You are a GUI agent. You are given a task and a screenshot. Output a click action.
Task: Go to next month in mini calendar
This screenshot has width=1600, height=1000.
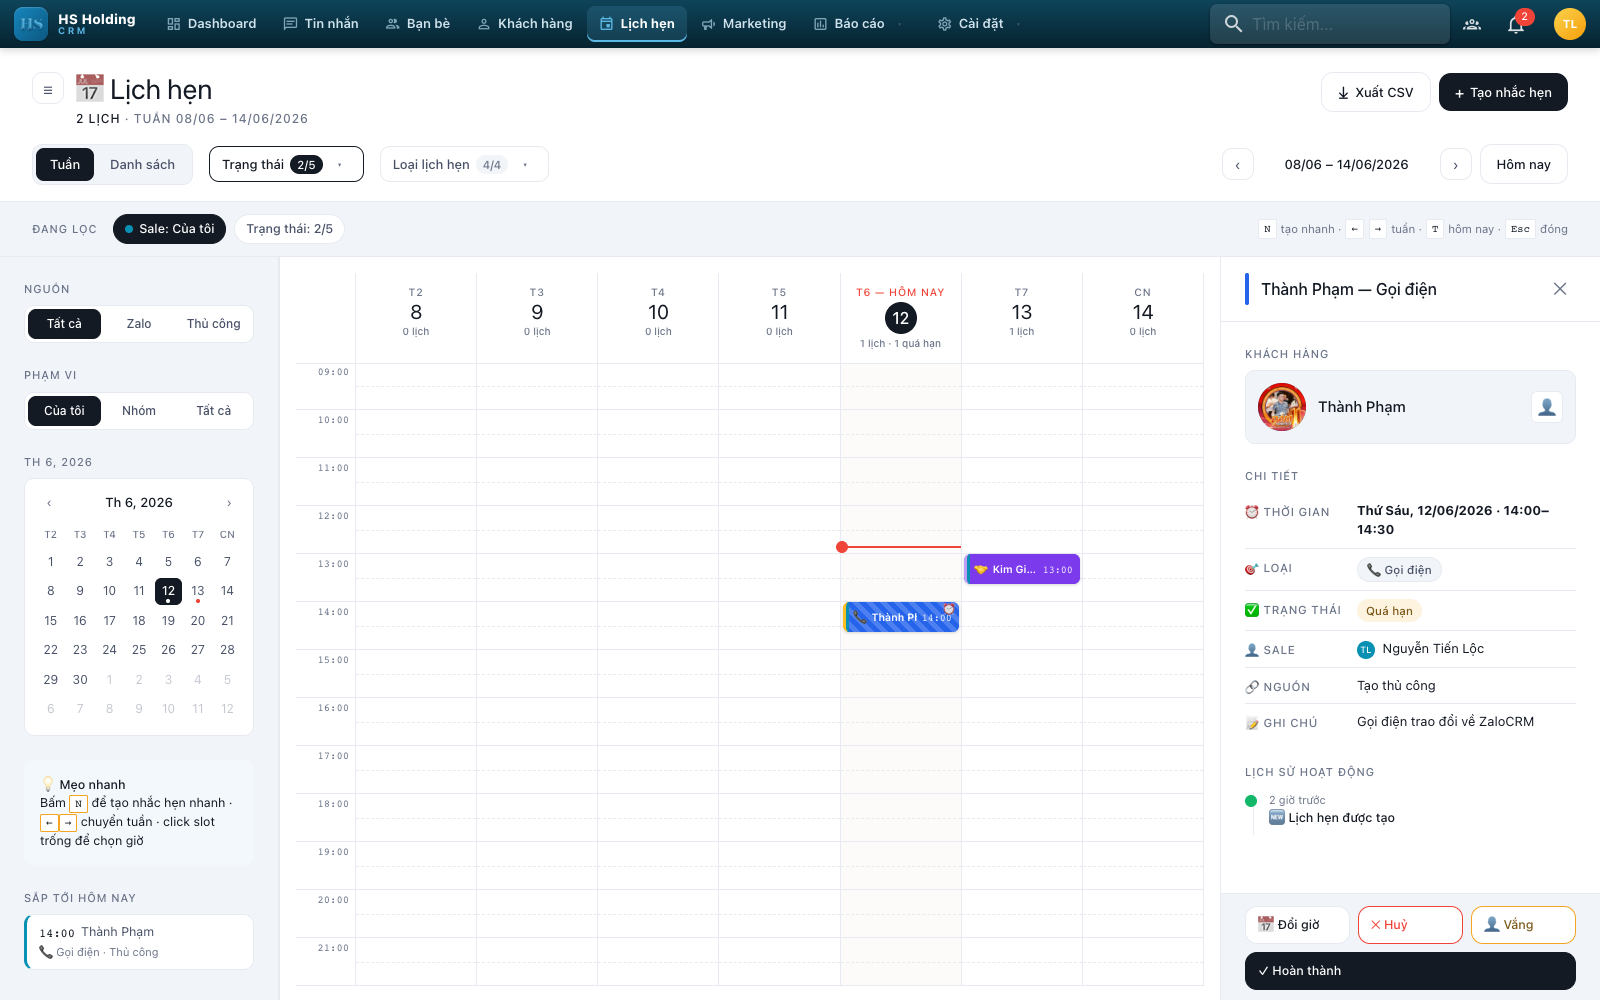pos(229,503)
